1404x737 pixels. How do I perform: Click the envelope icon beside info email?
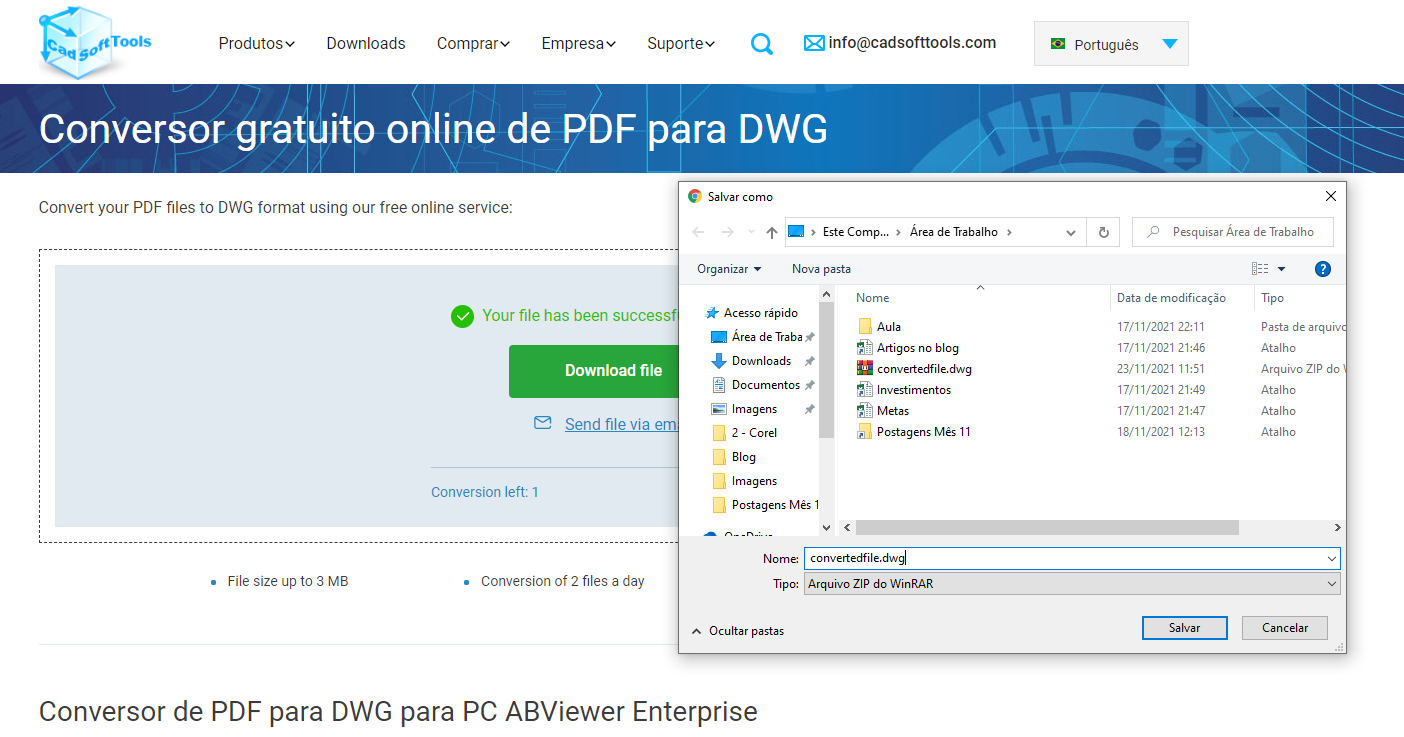[x=814, y=43]
